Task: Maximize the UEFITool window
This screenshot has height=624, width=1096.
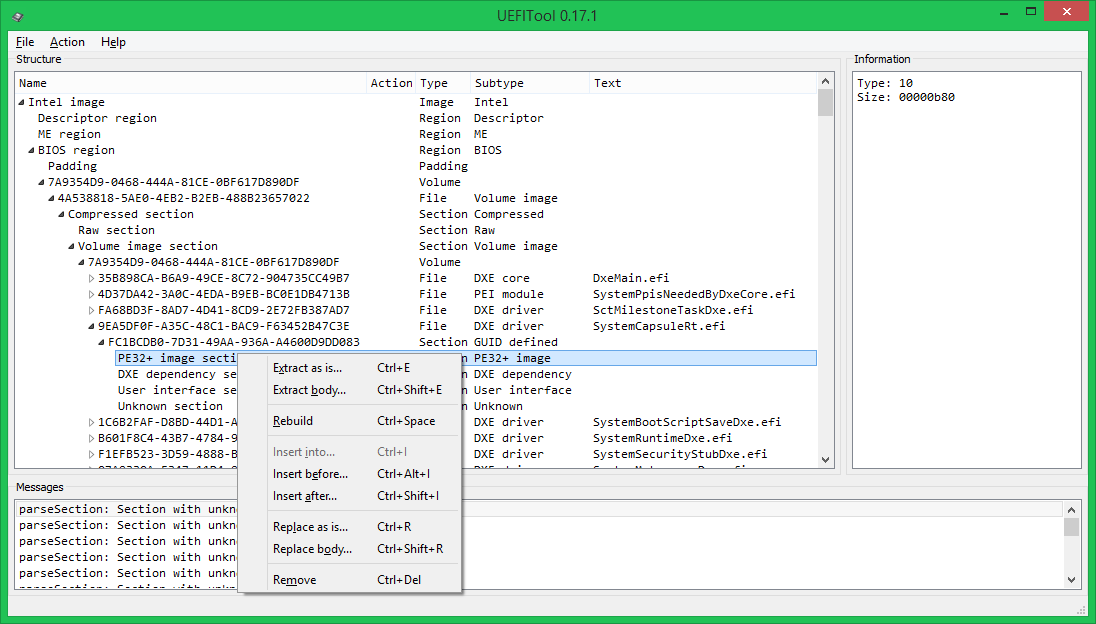Action: [1030, 13]
